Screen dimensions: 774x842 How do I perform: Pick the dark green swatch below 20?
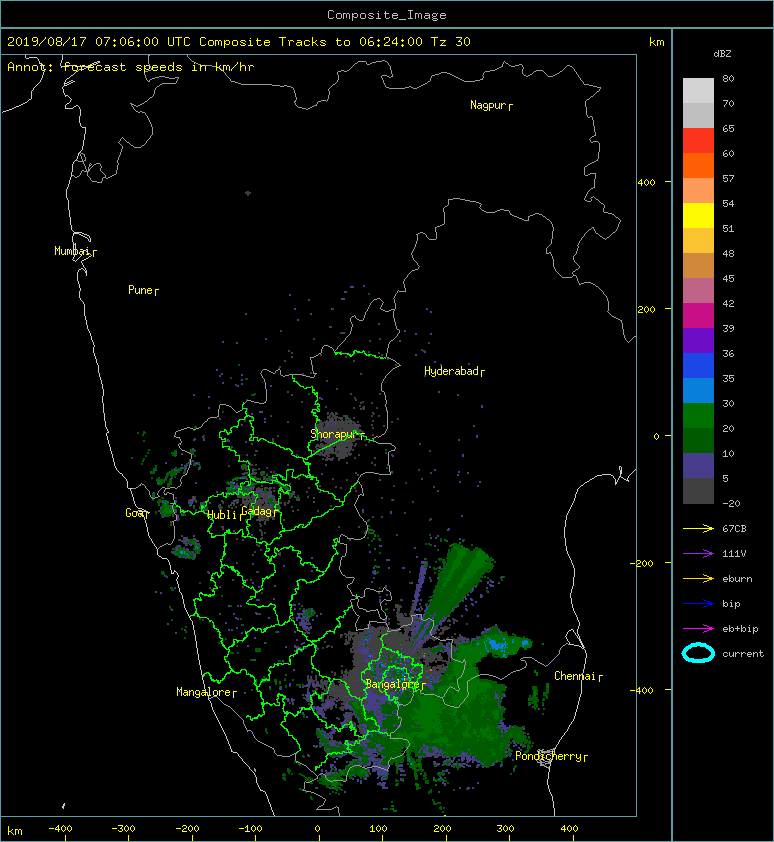coord(698,440)
